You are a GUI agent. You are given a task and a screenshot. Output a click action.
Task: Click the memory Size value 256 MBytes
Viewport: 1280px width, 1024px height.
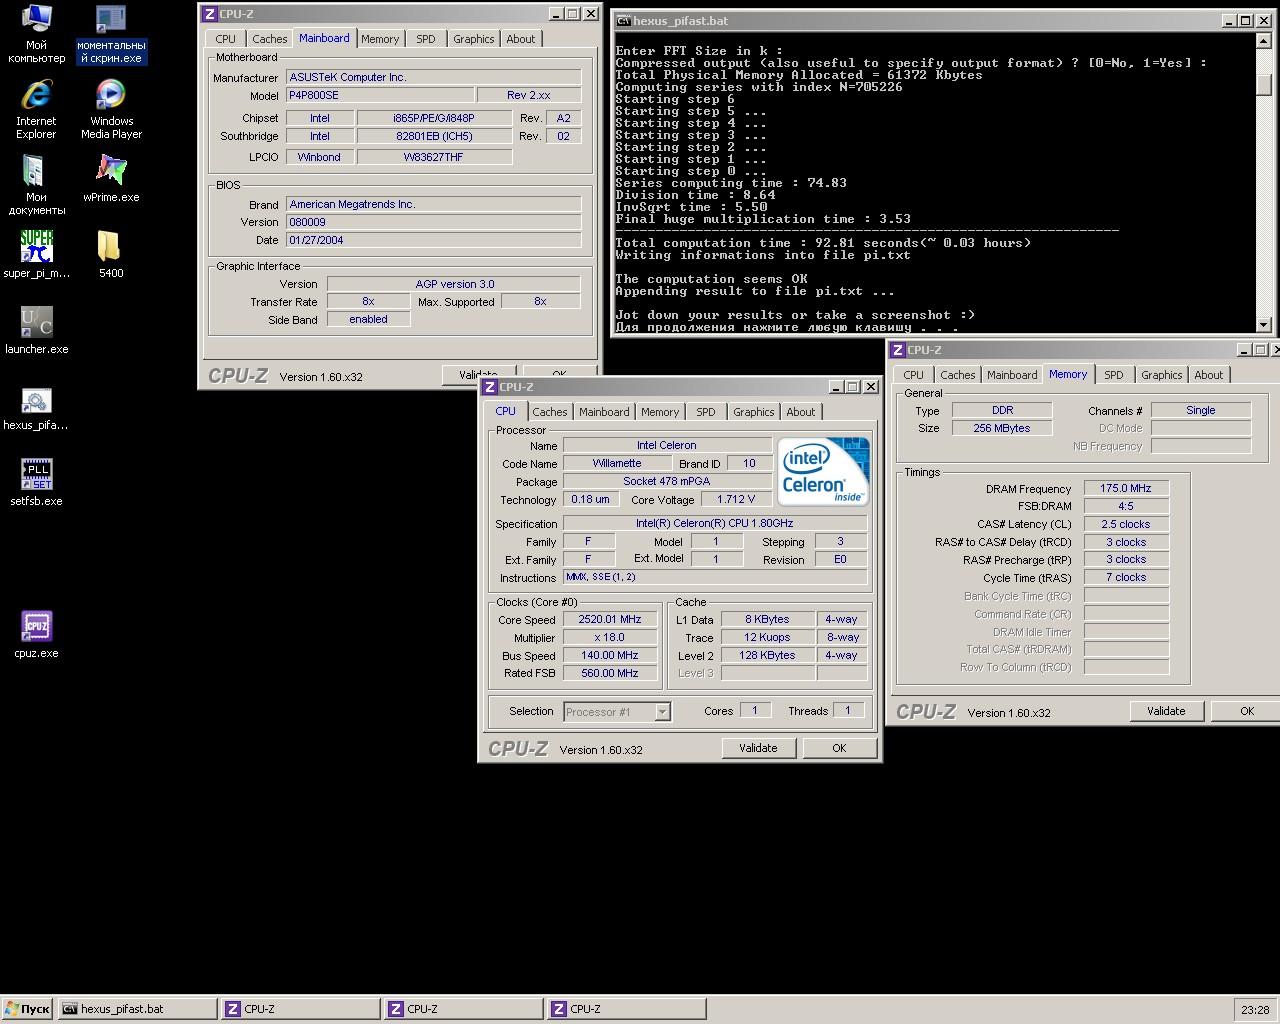point(1002,428)
